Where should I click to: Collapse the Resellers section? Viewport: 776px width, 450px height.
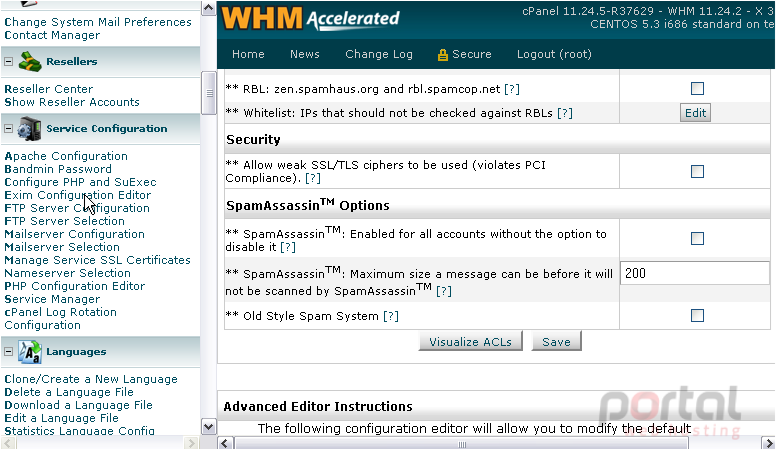coord(8,61)
